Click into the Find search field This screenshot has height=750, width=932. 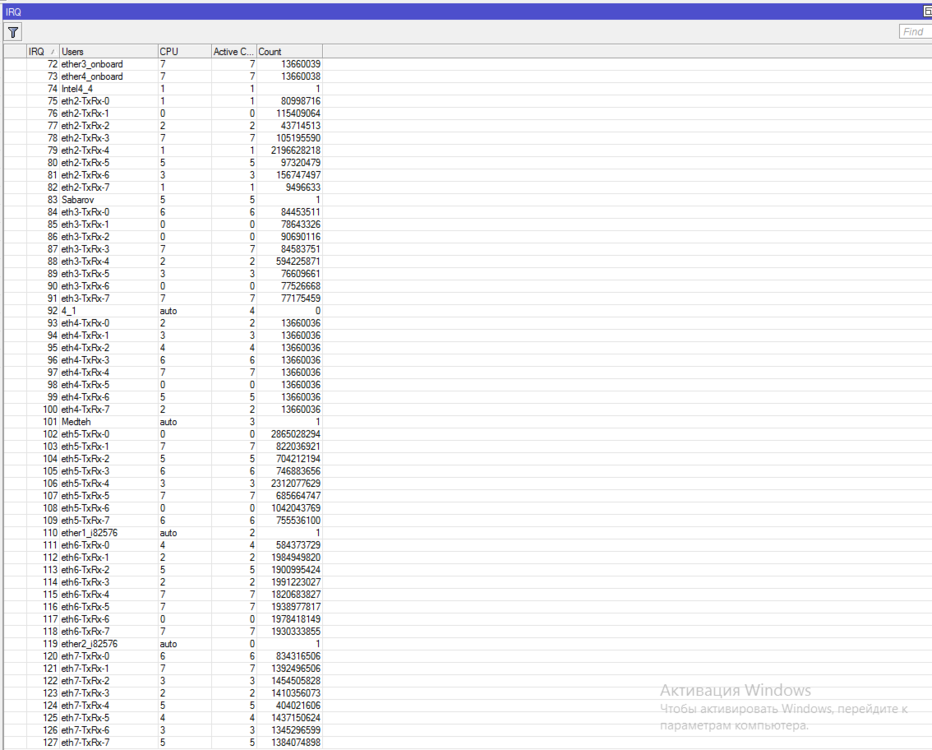pyautogui.click(x=915, y=32)
